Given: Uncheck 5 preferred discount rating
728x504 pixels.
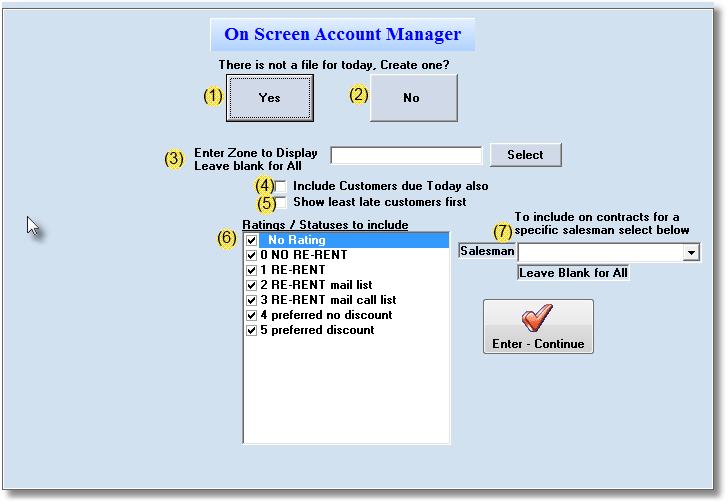Looking at the screenshot, I should (x=252, y=330).
